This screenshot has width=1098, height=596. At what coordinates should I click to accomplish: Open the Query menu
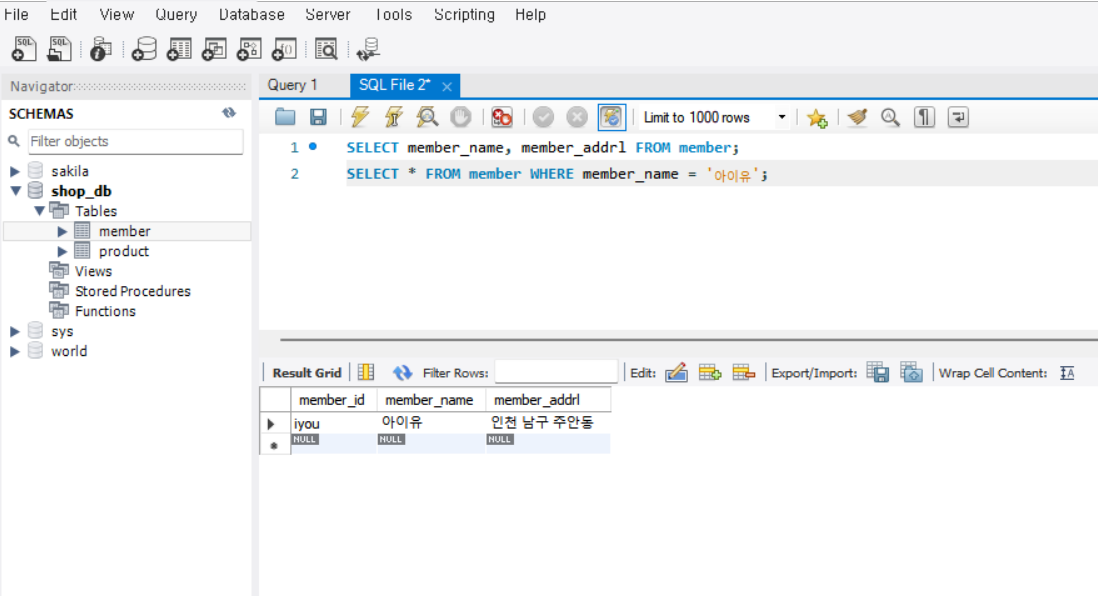pos(176,15)
